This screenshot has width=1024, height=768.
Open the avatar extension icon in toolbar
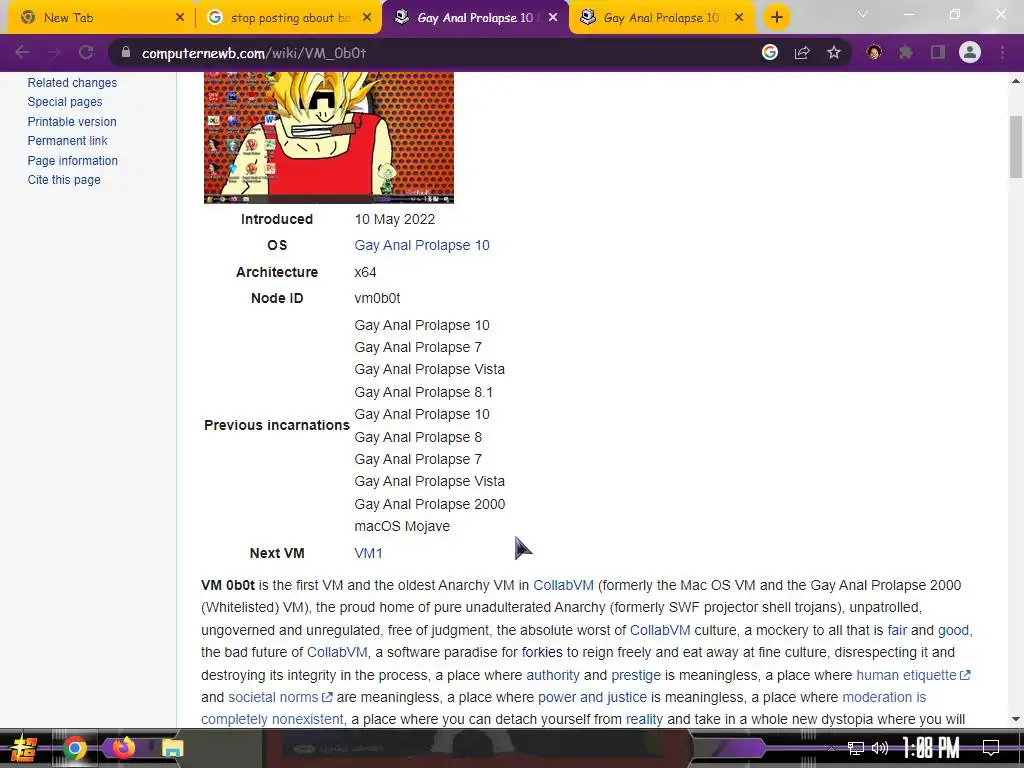pyautogui.click(x=874, y=52)
